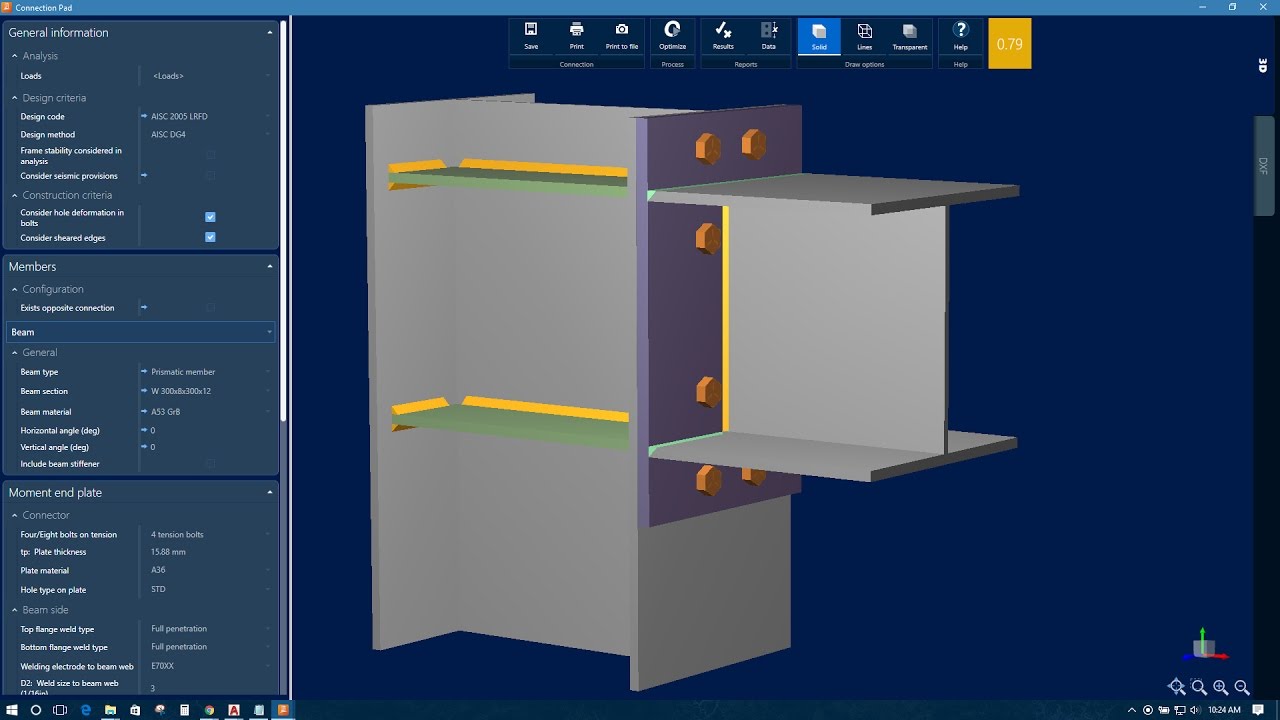This screenshot has width=1280, height=720.
Task: Click the yellow 0.79 ratio indicator
Action: (x=1009, y=43)
